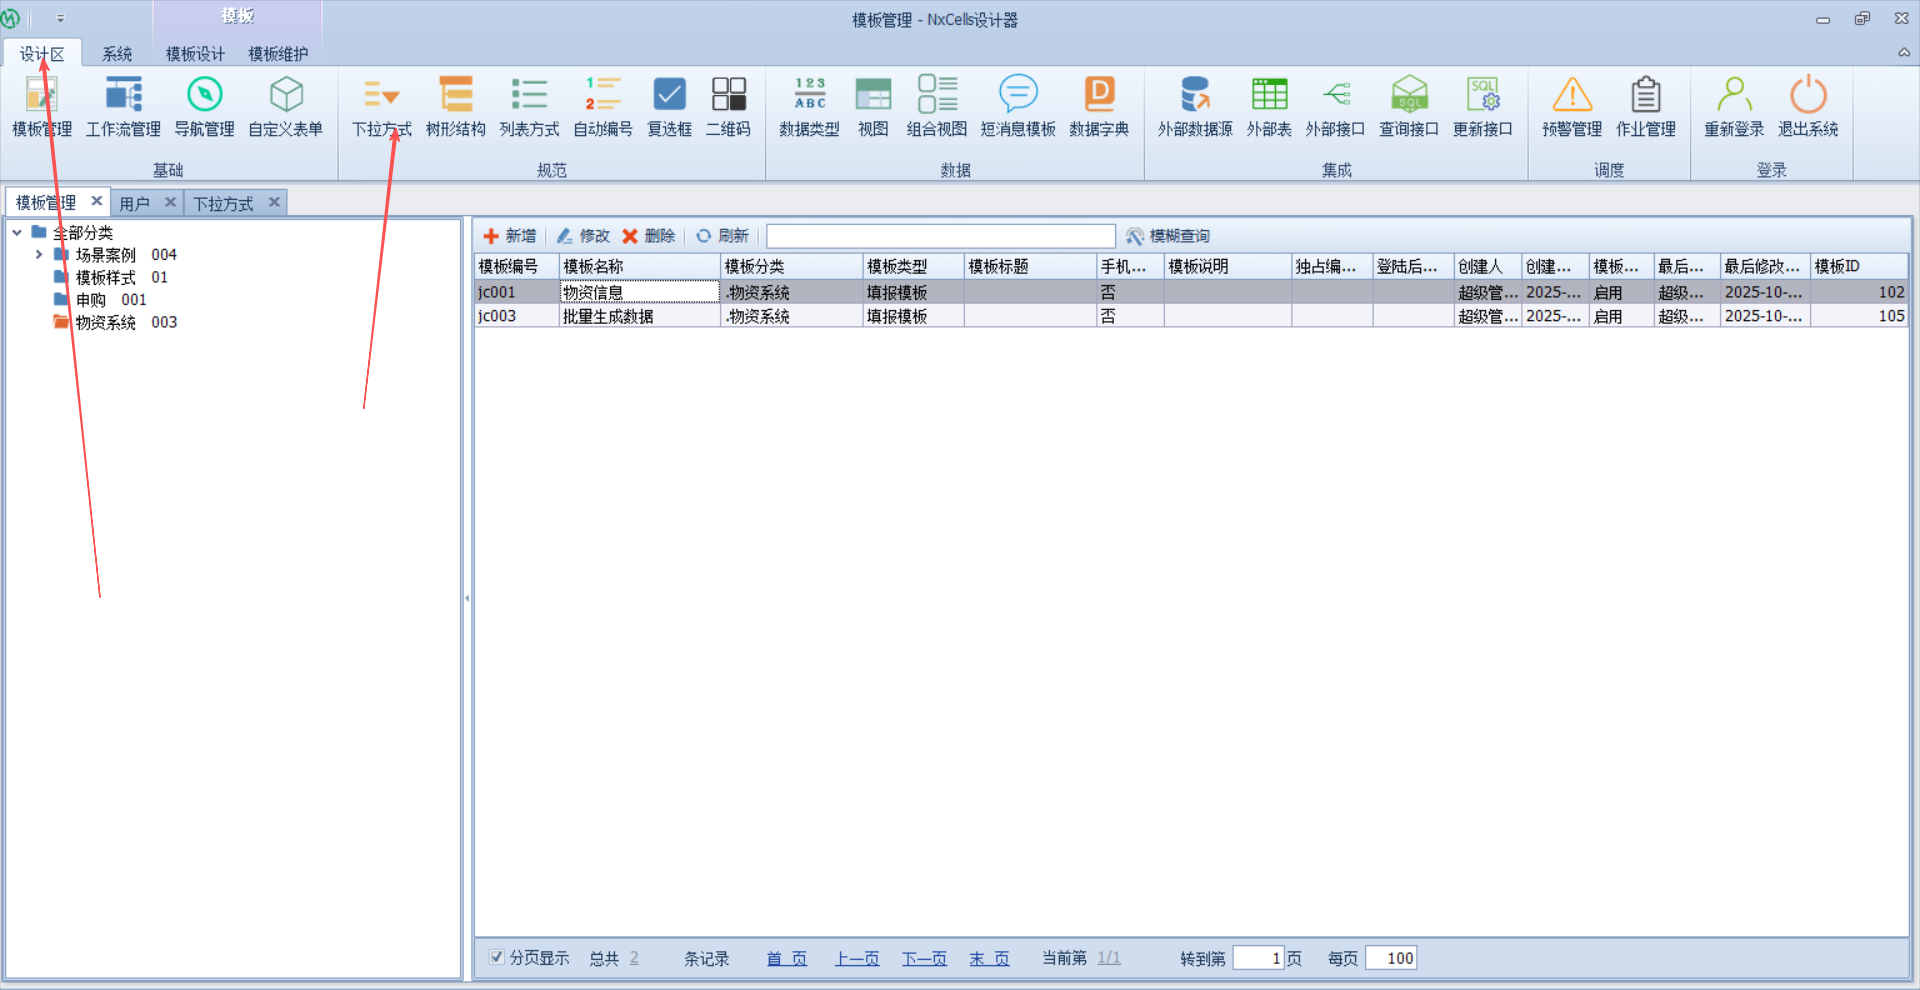Click the 导航管理 compass icon
Screen dimensions: 1920x990
[204, 95]
